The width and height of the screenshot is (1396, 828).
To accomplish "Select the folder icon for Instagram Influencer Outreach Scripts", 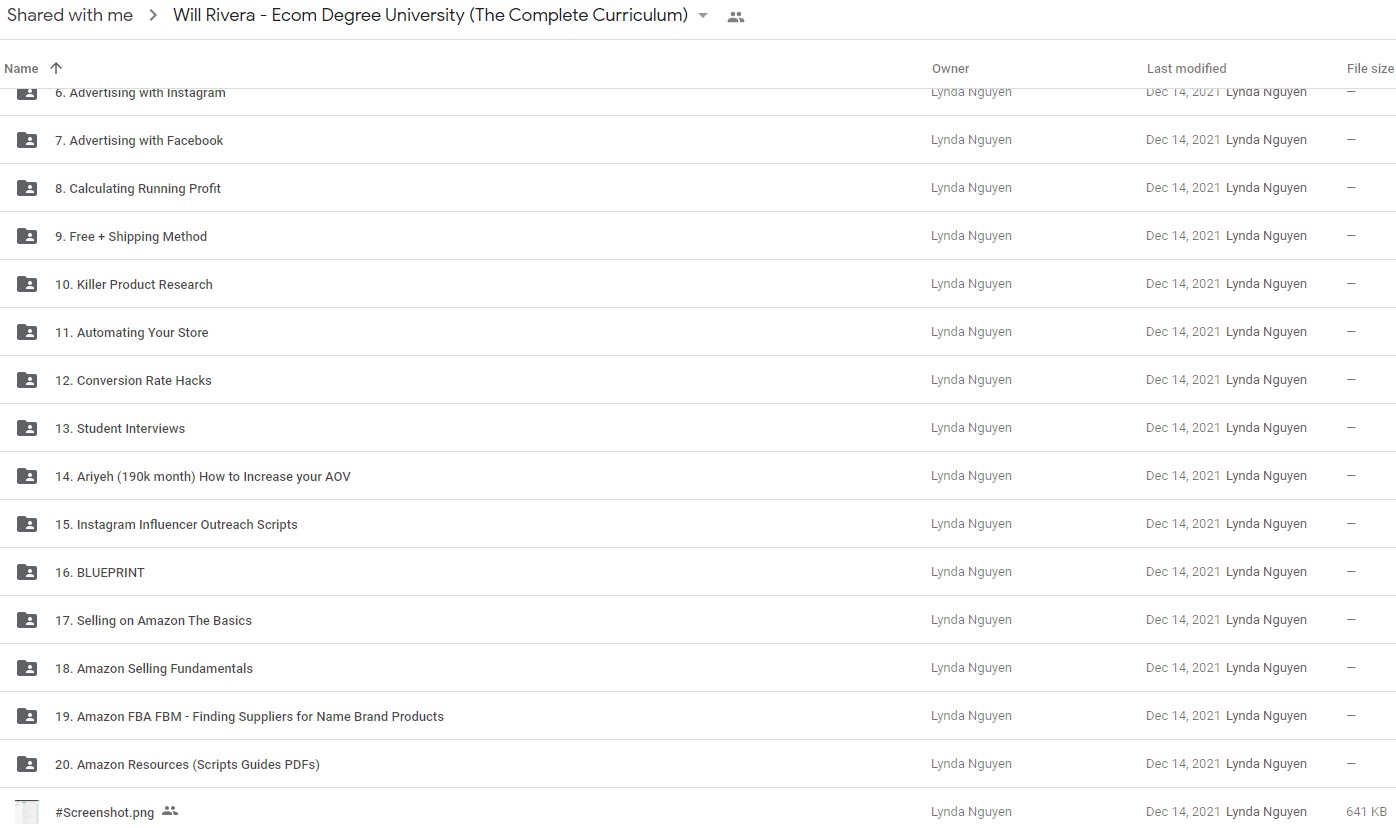I will 27,524.
